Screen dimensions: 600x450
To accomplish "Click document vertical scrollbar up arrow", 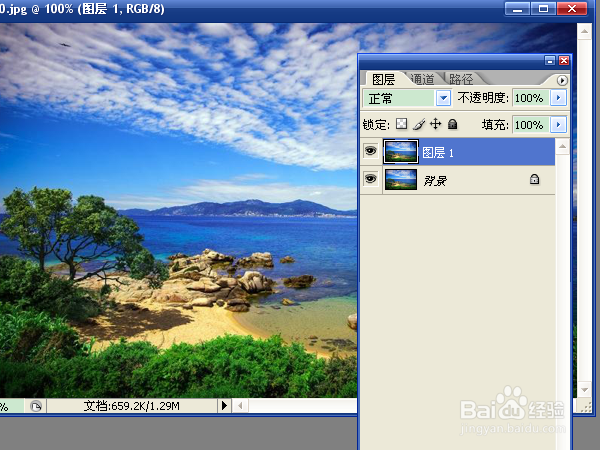I will pos(584,31).
